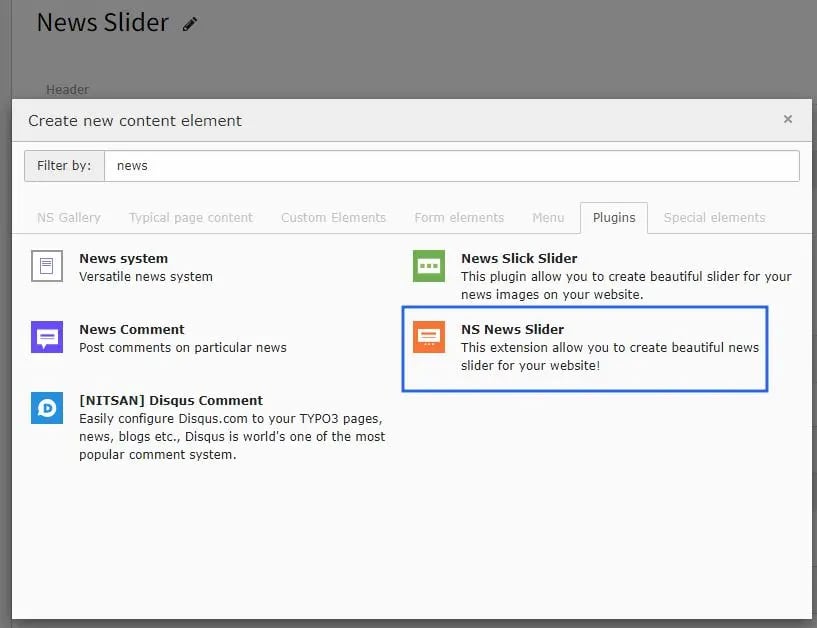Click the 'Versatile news system' description
This screenshot has height=628, width=817.
[146, 276]
